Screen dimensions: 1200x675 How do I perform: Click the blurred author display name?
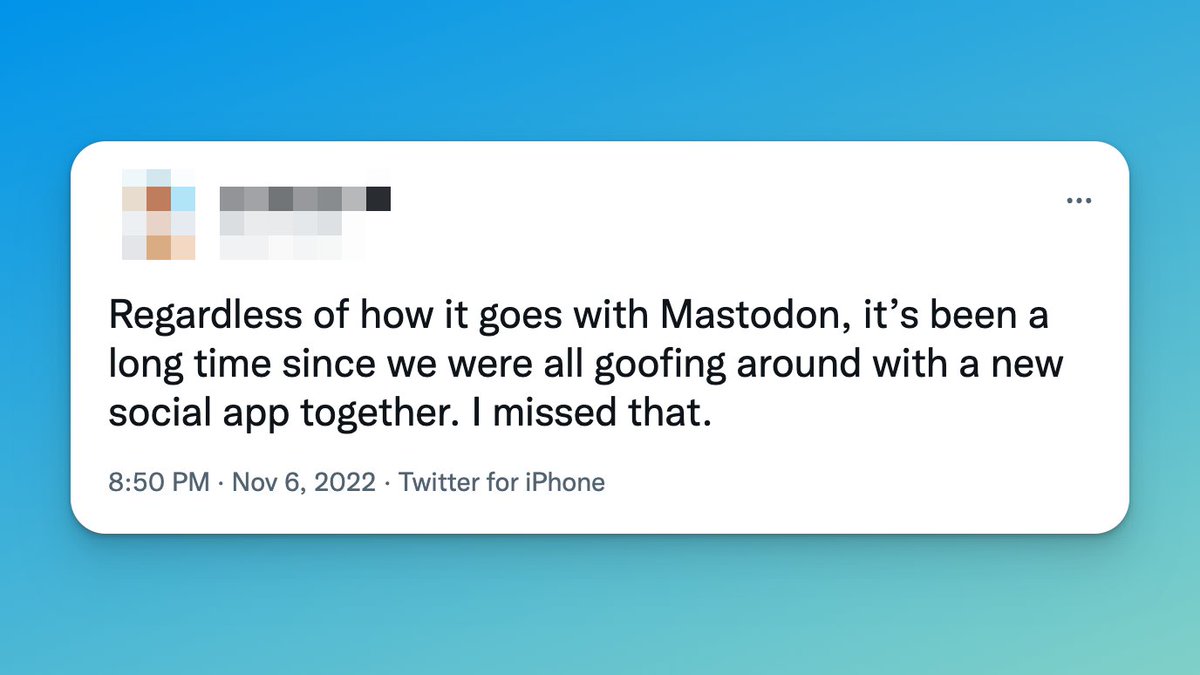pyautogui.click(x=304, y=199)
